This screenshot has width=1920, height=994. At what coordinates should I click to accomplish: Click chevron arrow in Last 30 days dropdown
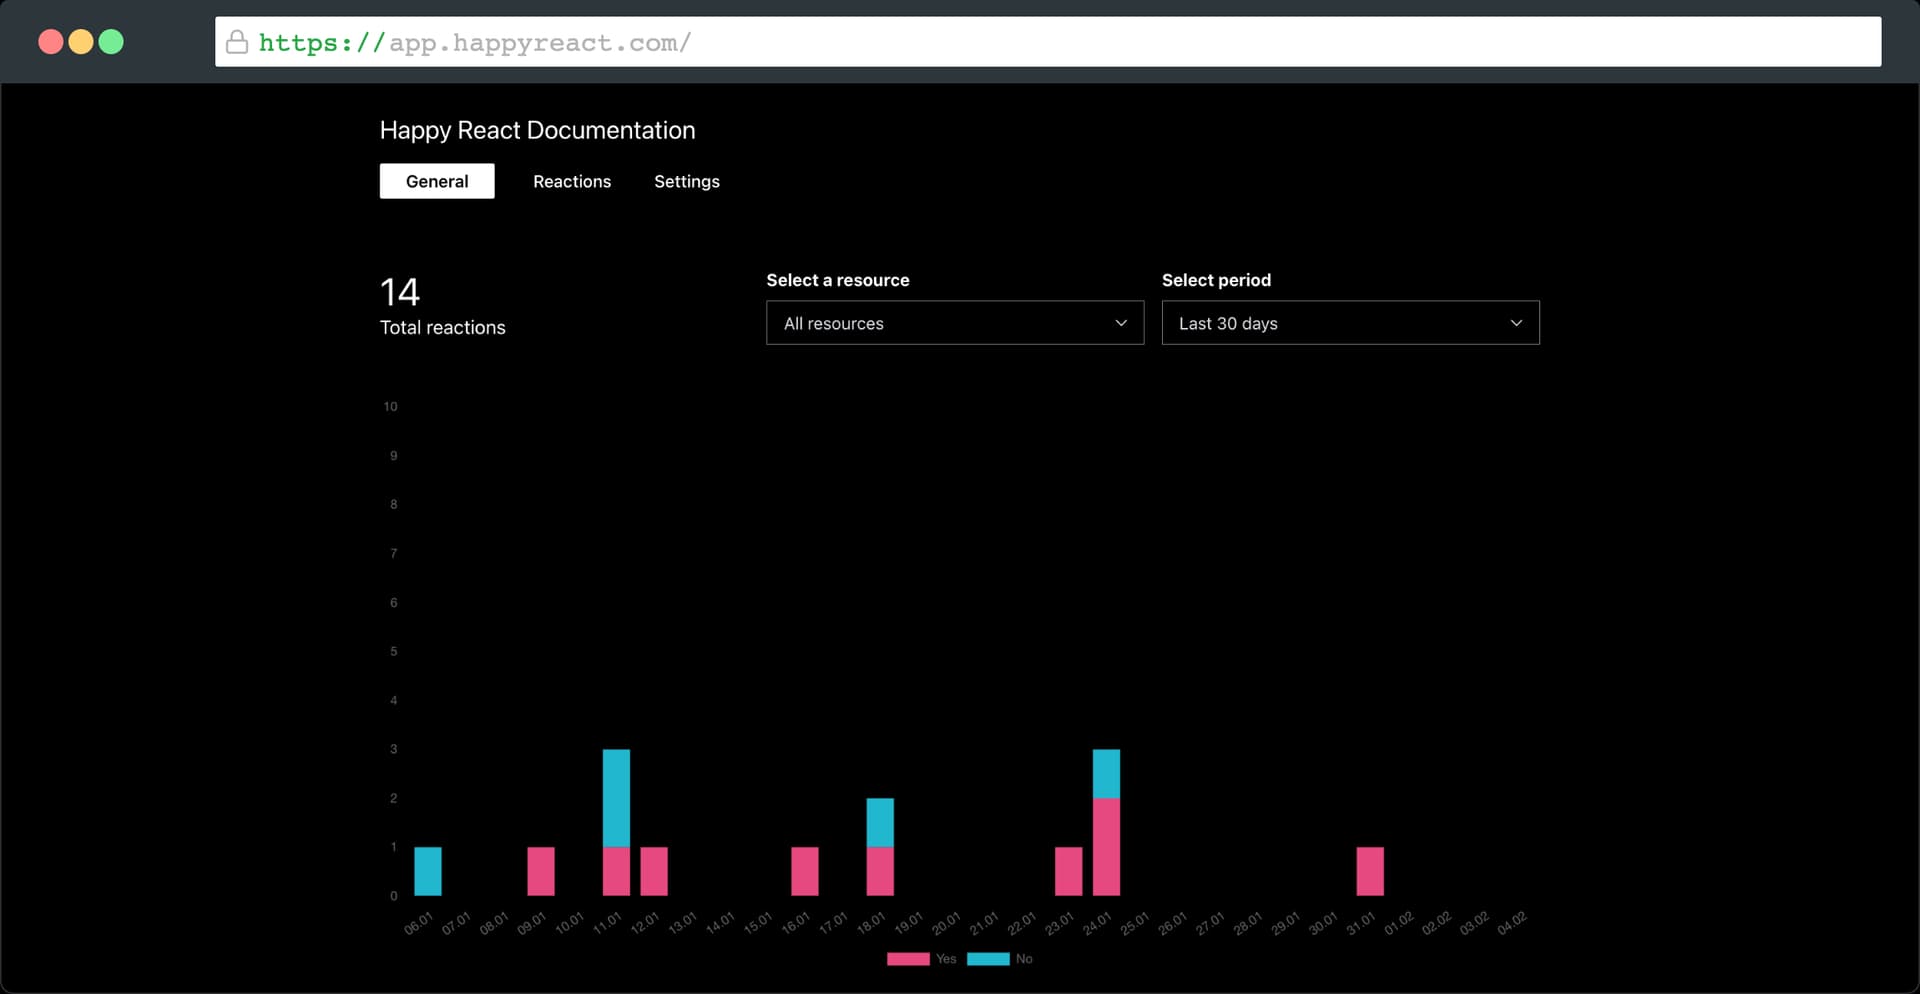click(1516, 323)
